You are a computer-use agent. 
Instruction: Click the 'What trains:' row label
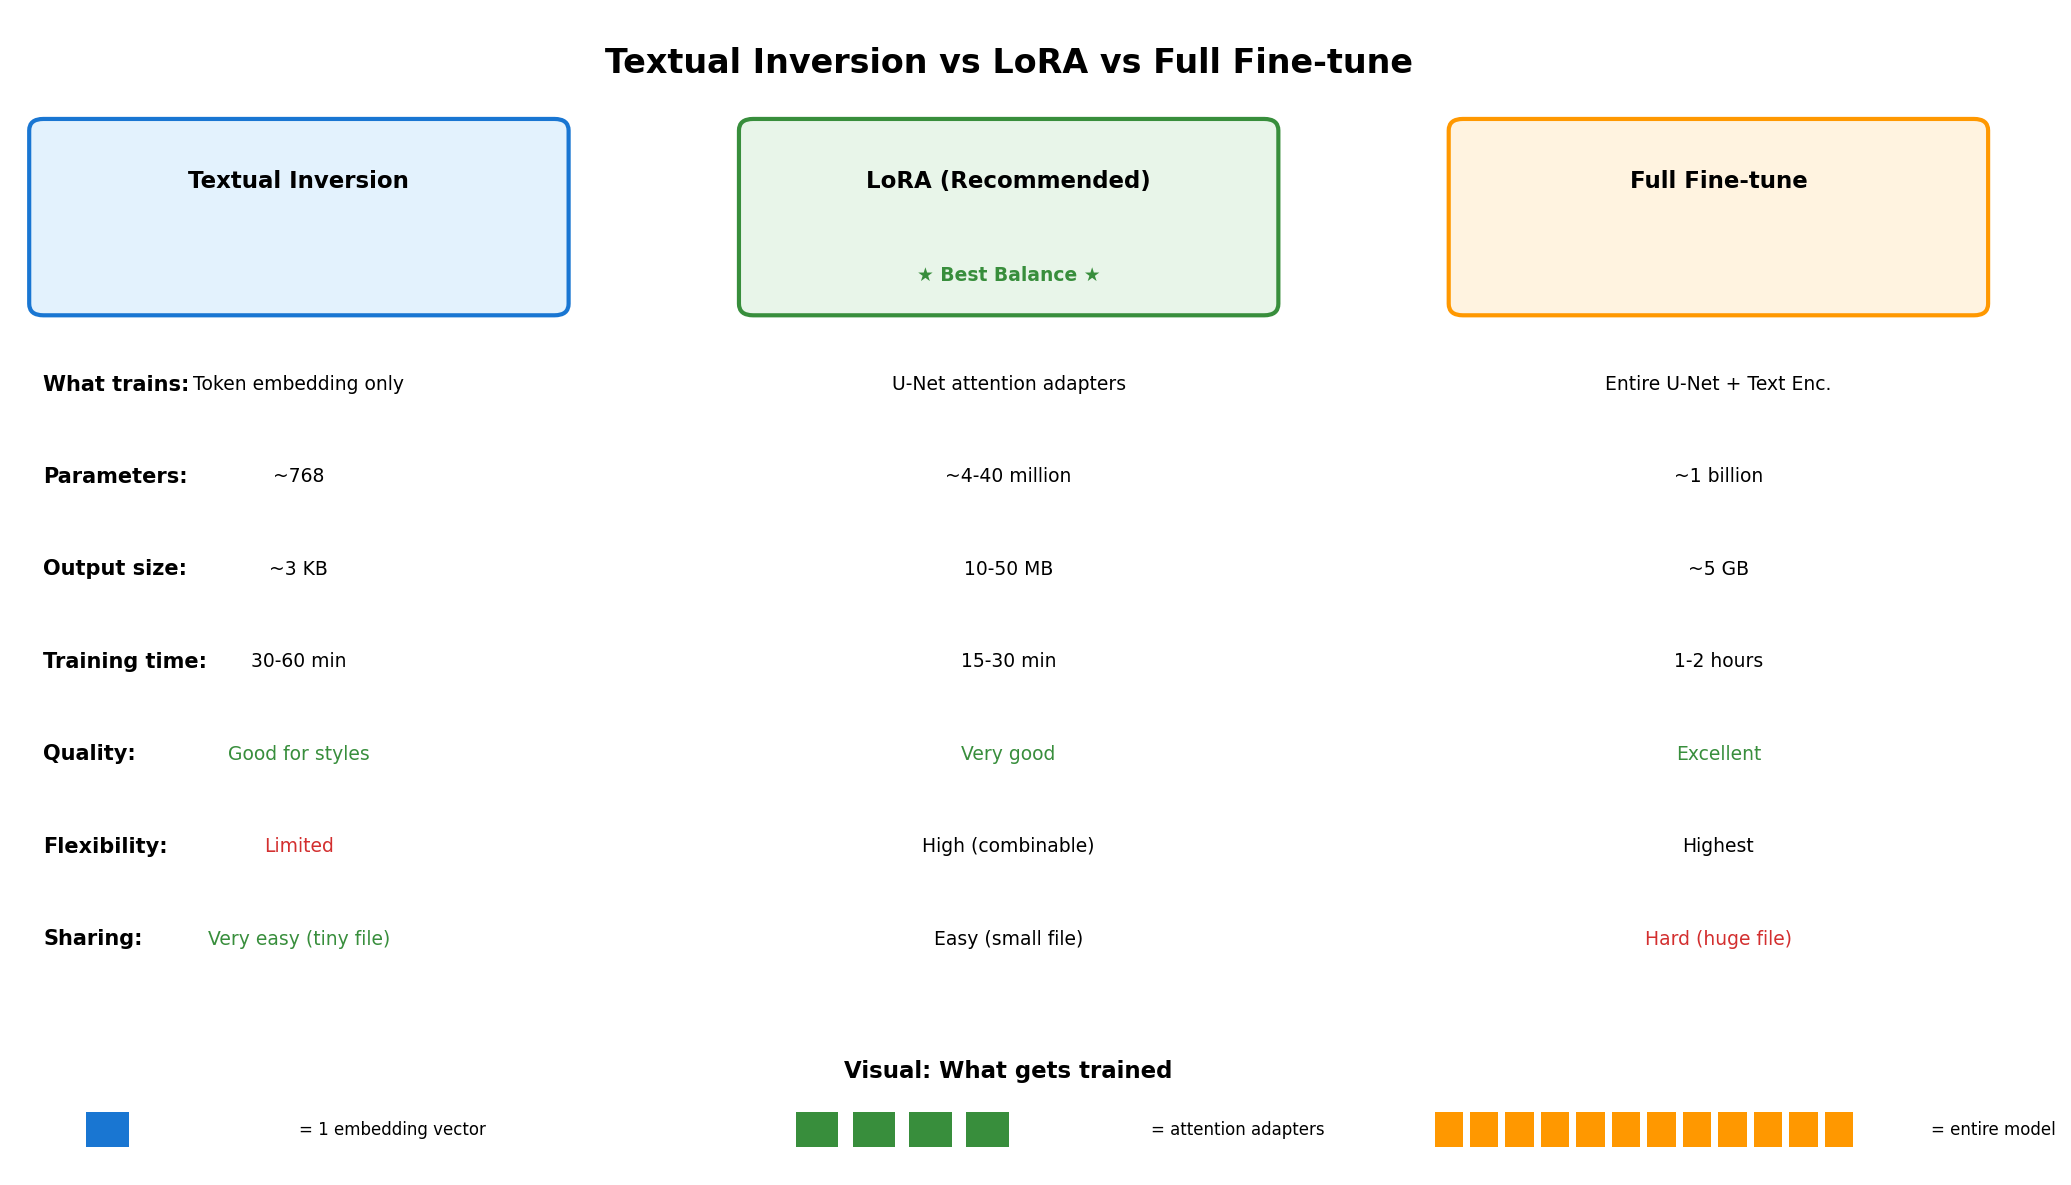[x=116, y=384]
